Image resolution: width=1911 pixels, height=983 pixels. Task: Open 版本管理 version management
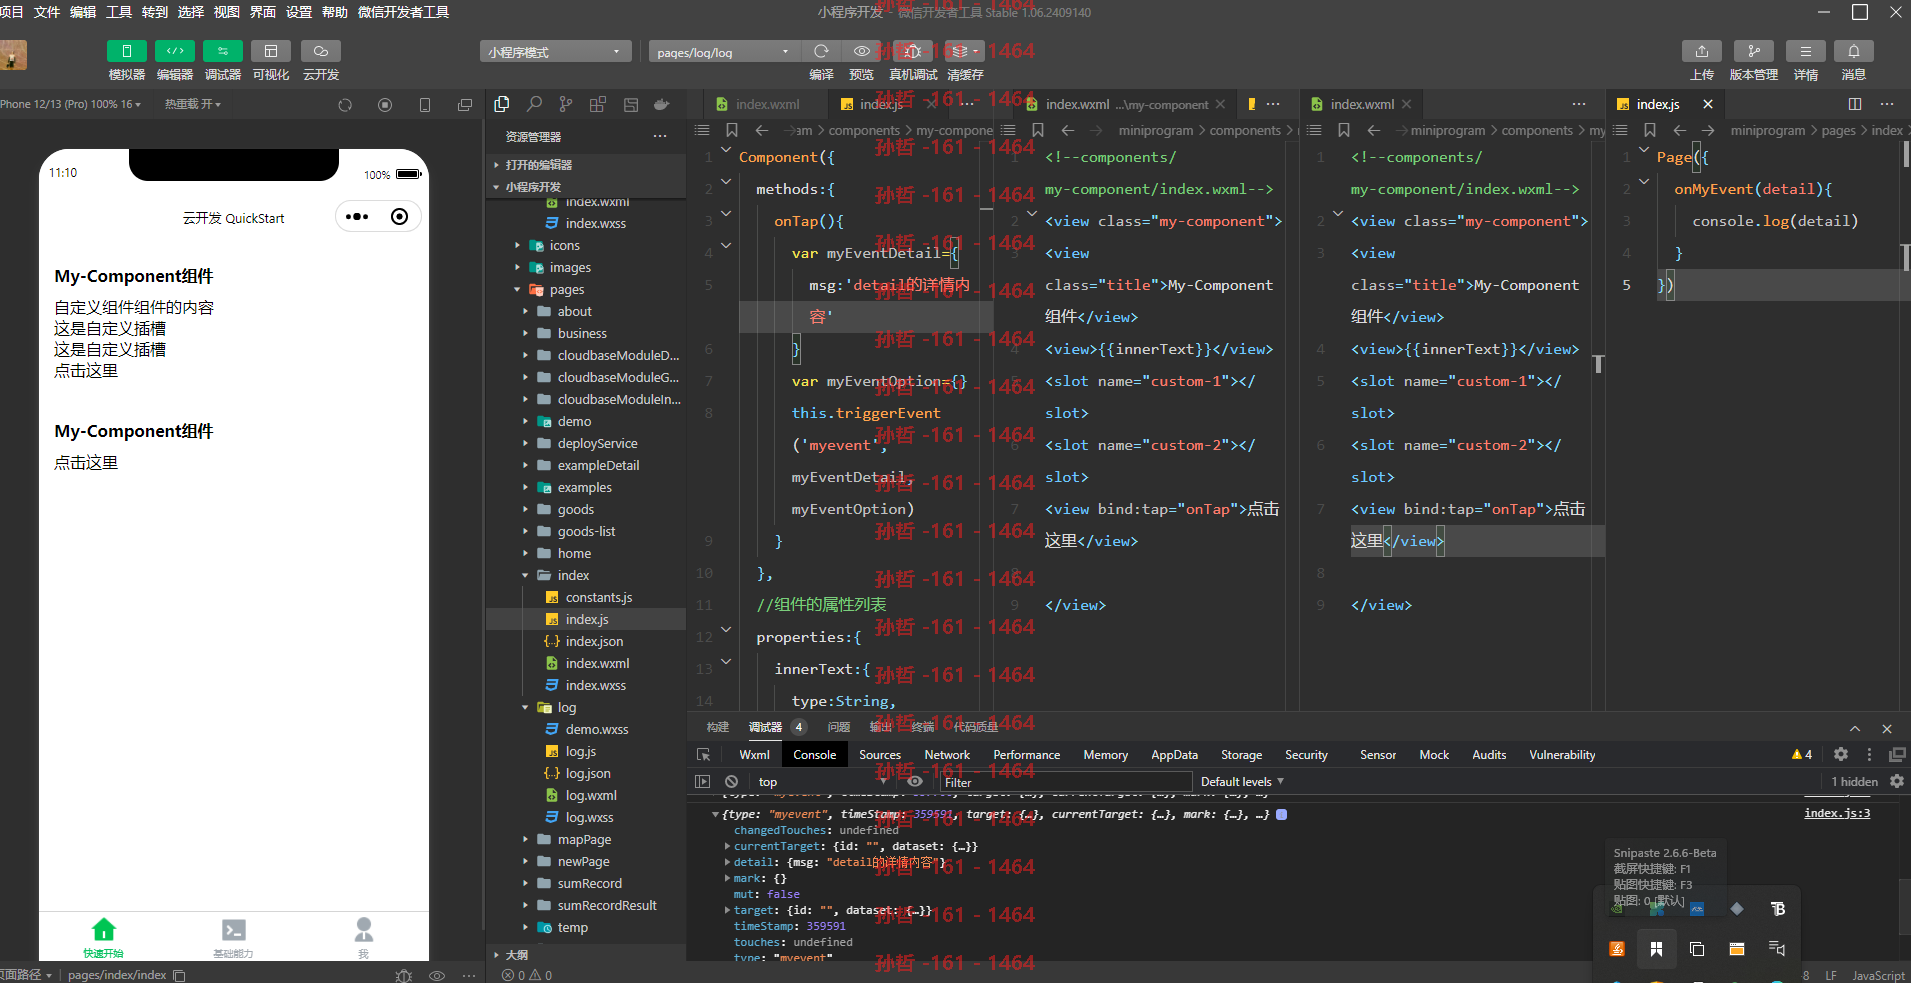(1753, 51)
